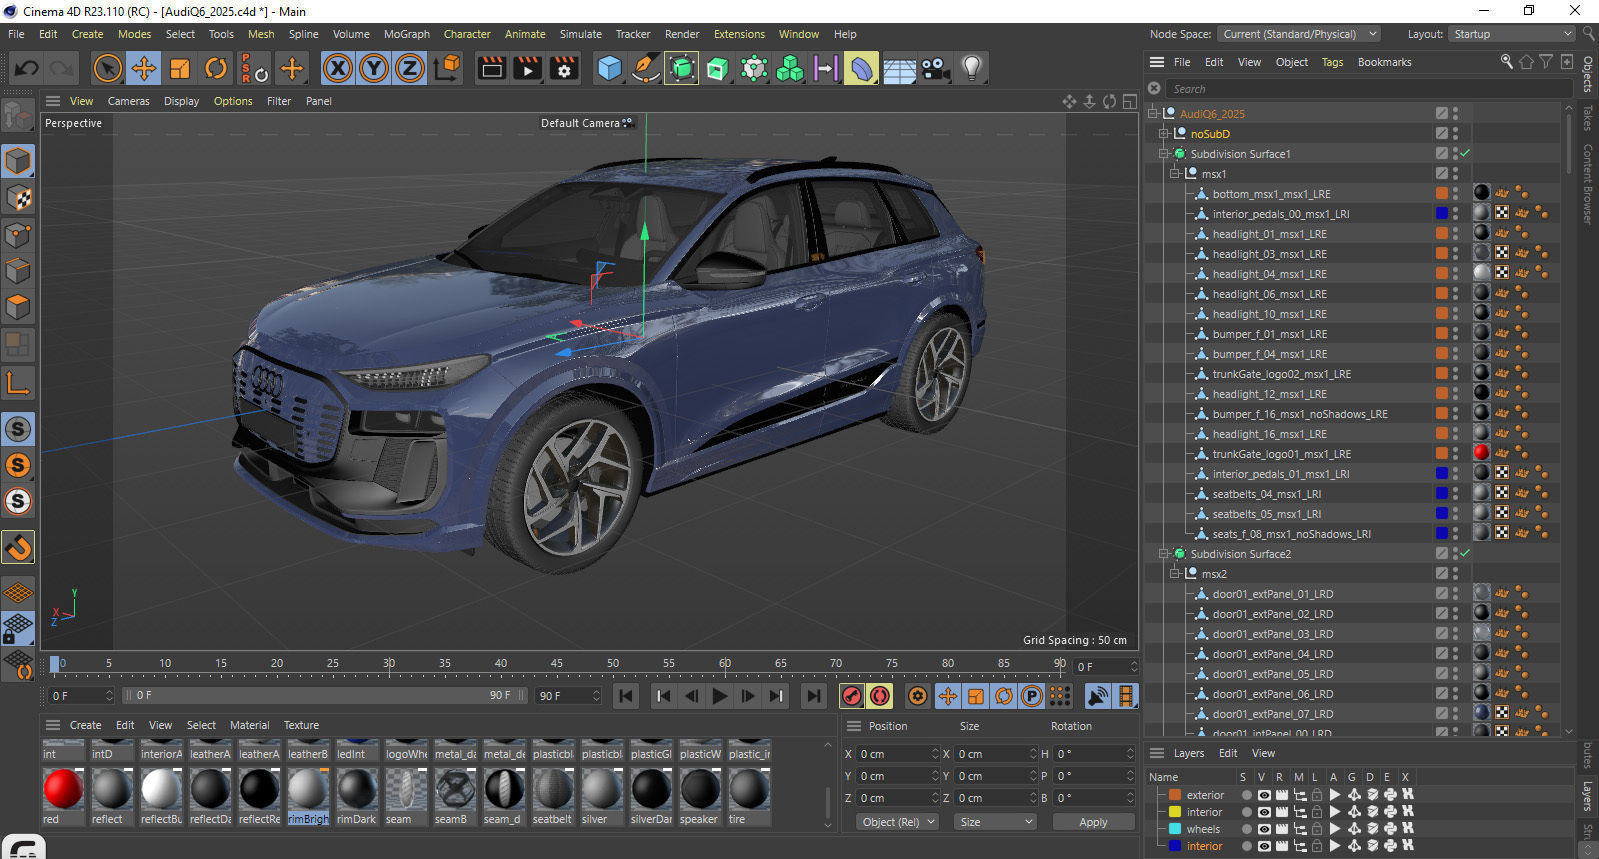Play the animation forwards
Image resolution: width=1599 pixels, height=859 pixels.
tap(720, 696)
